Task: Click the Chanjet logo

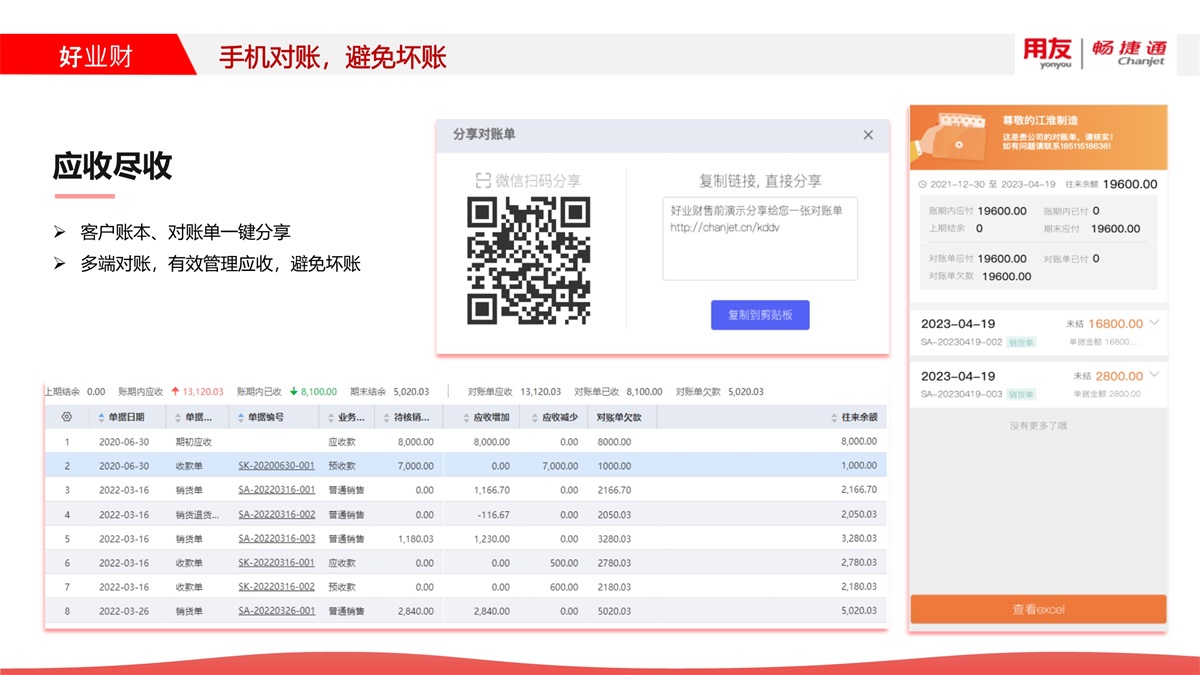Action: 1128,53
